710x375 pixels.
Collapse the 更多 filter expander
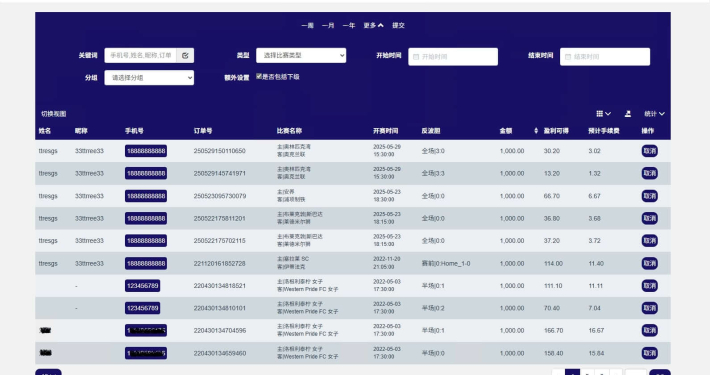click(373, 25)
